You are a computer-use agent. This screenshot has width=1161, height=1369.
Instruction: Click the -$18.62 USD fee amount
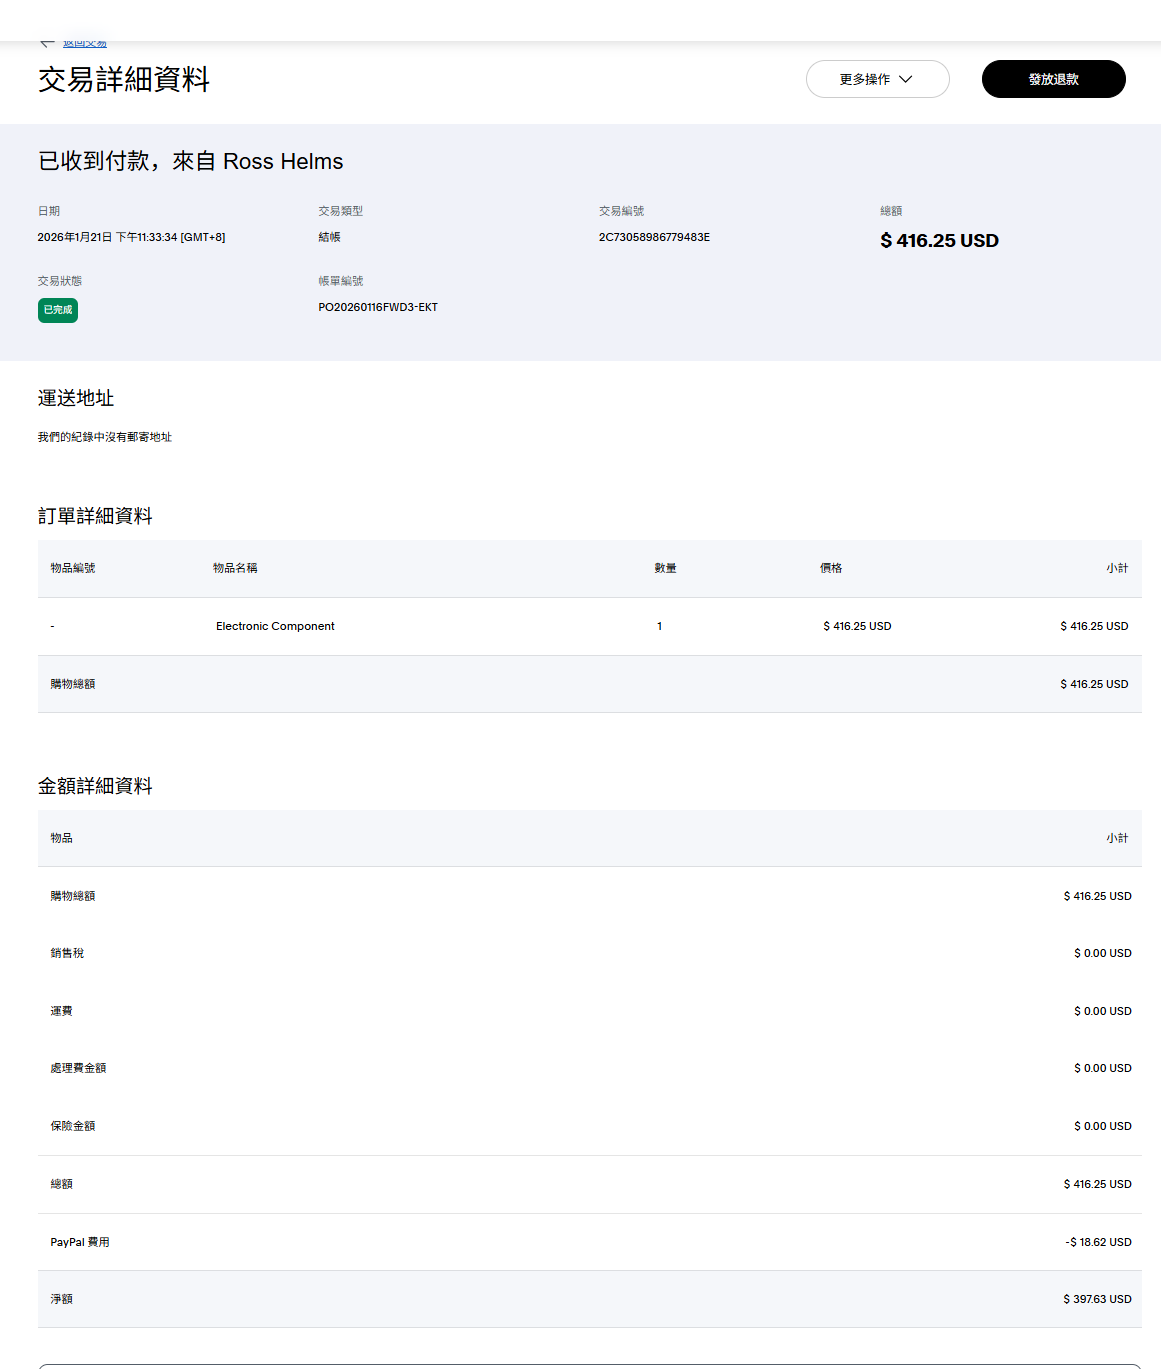click(1098, 1242)
